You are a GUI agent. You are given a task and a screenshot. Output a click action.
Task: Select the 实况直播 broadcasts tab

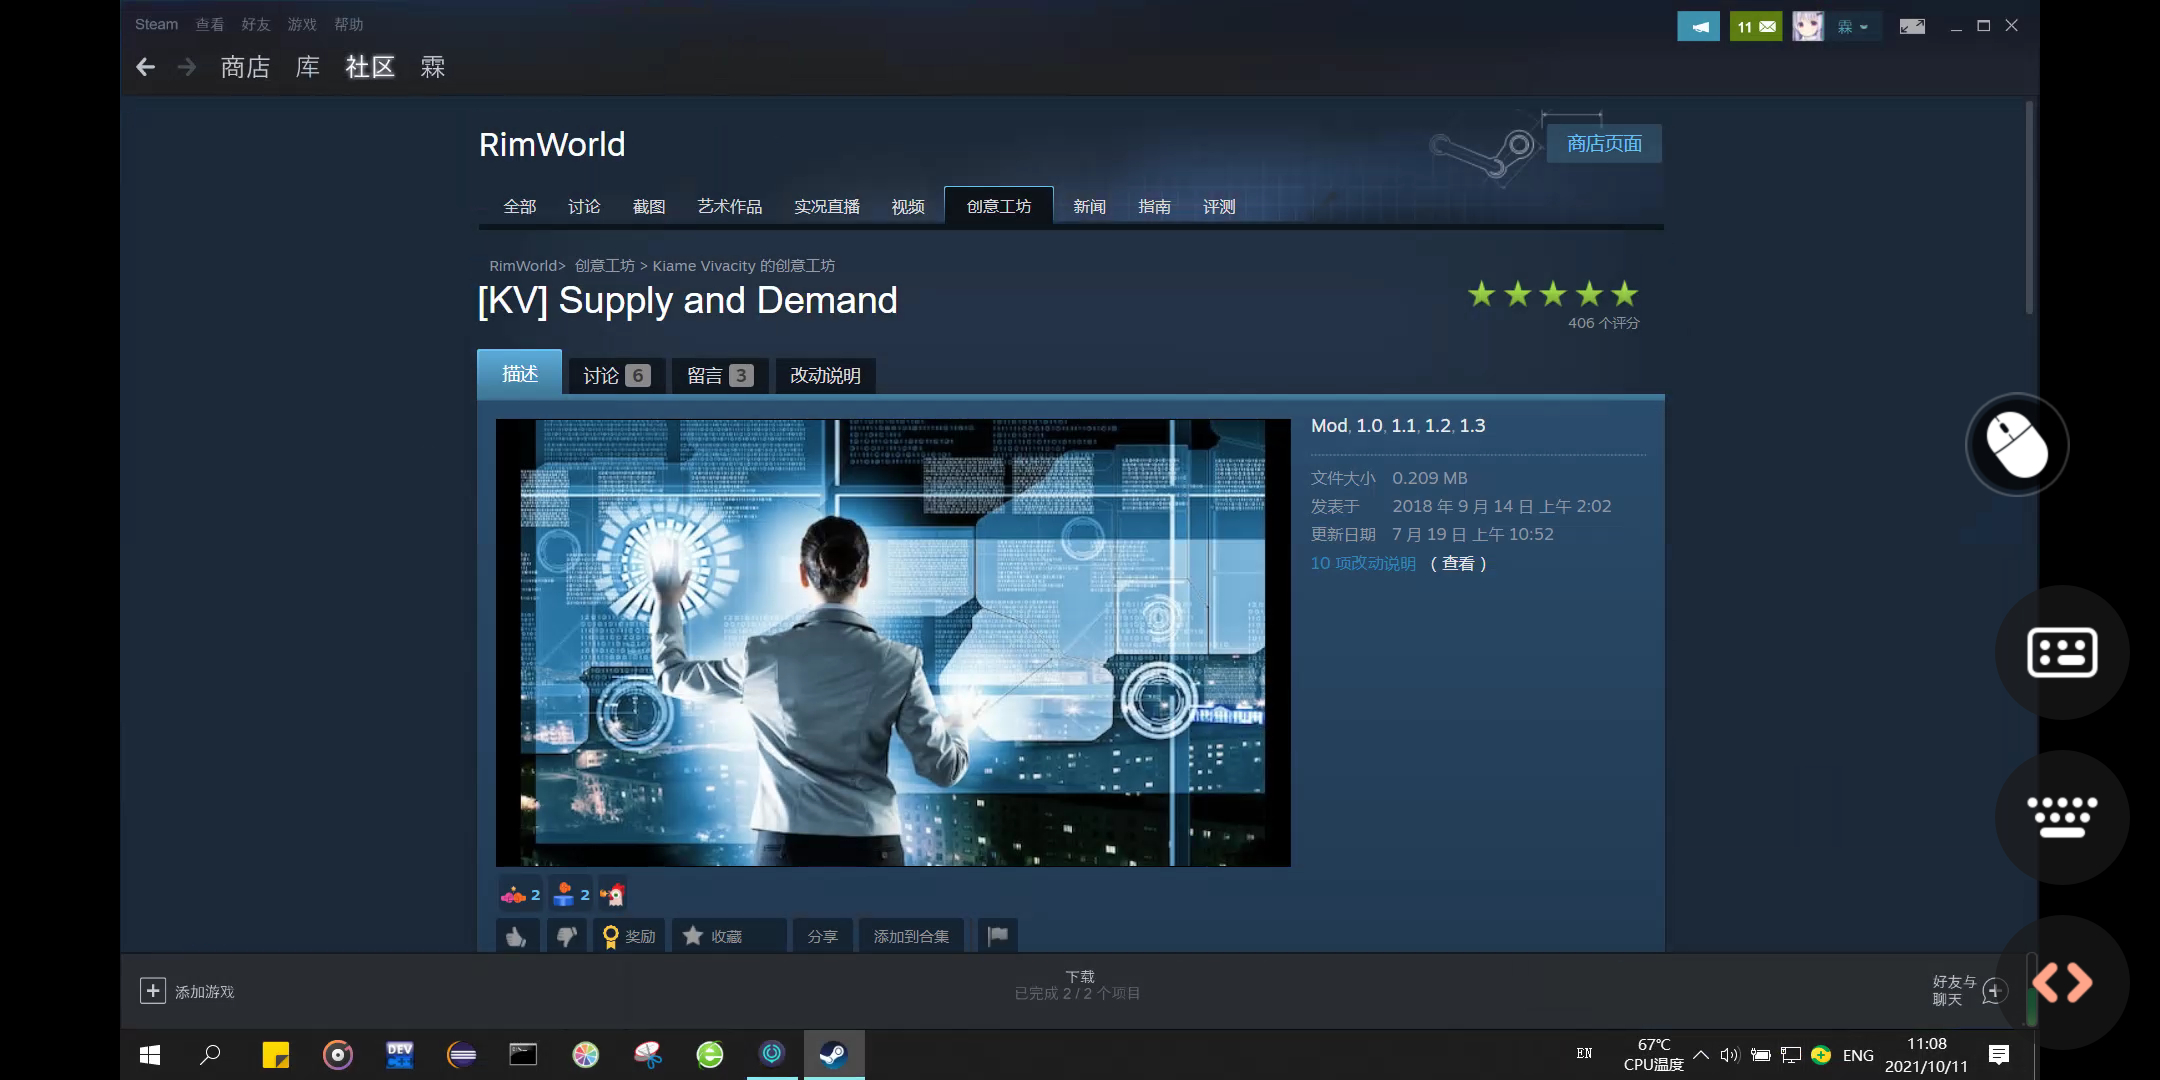(827, 206)
